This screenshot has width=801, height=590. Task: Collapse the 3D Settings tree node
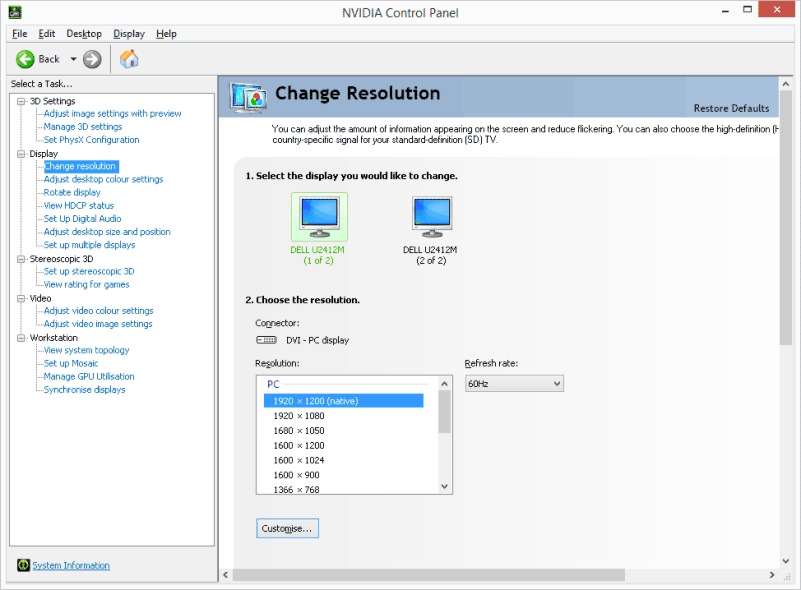[x=21, y=101]
